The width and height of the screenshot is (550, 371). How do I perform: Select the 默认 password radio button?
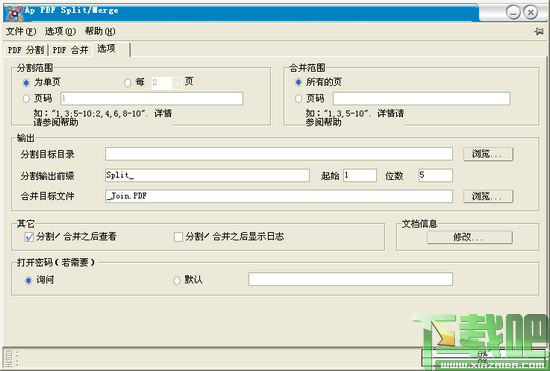[x=177, y=281]
